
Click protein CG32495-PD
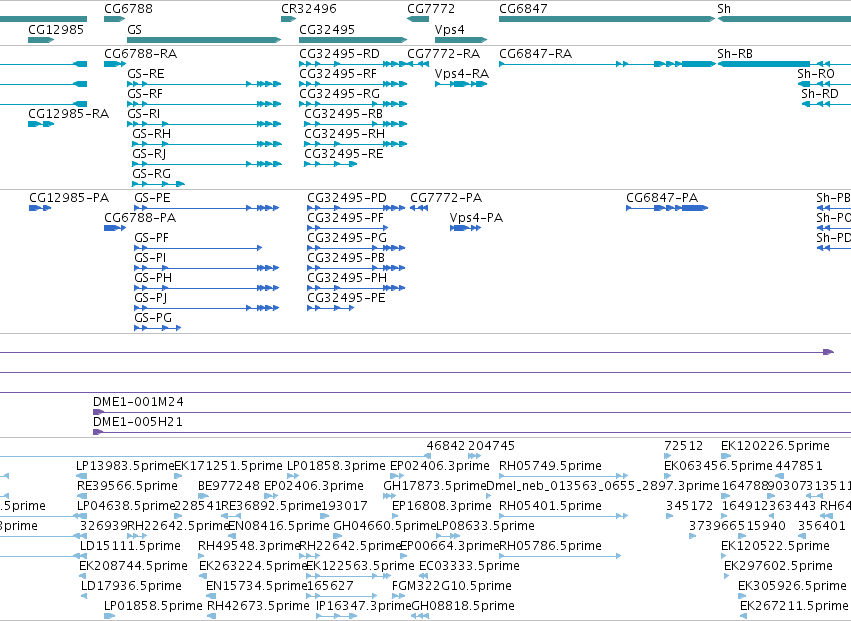coord(347,198)
